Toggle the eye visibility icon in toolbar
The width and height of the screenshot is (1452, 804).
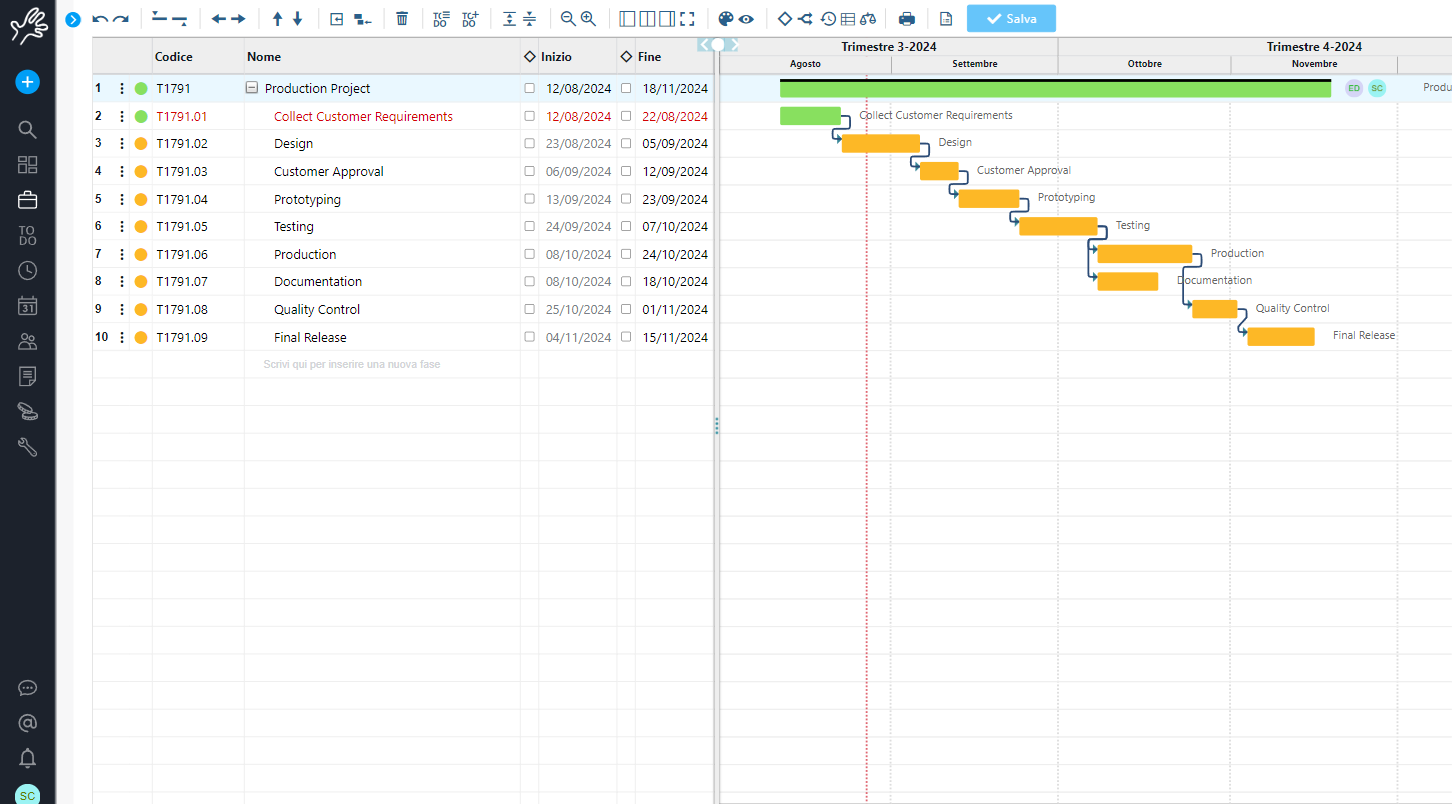tap(746, 19)
